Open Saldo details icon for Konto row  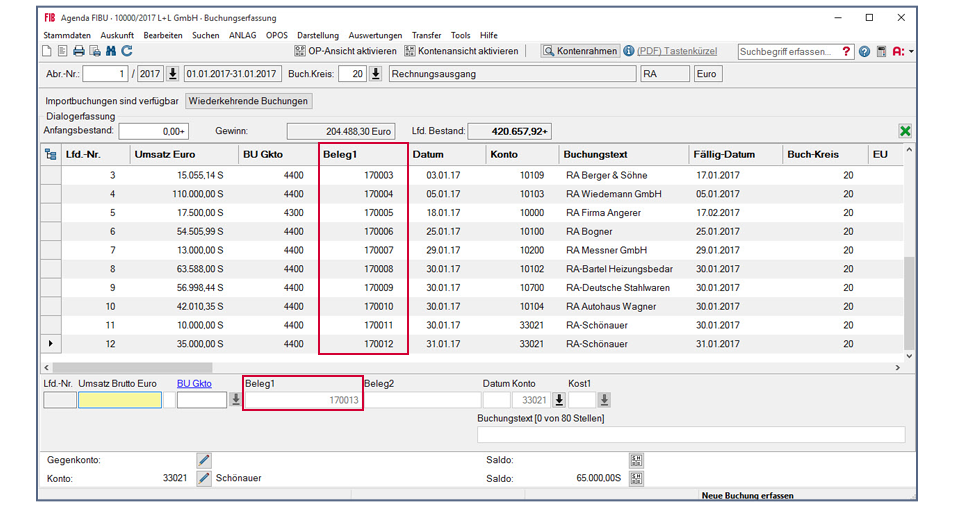[635, 478]
